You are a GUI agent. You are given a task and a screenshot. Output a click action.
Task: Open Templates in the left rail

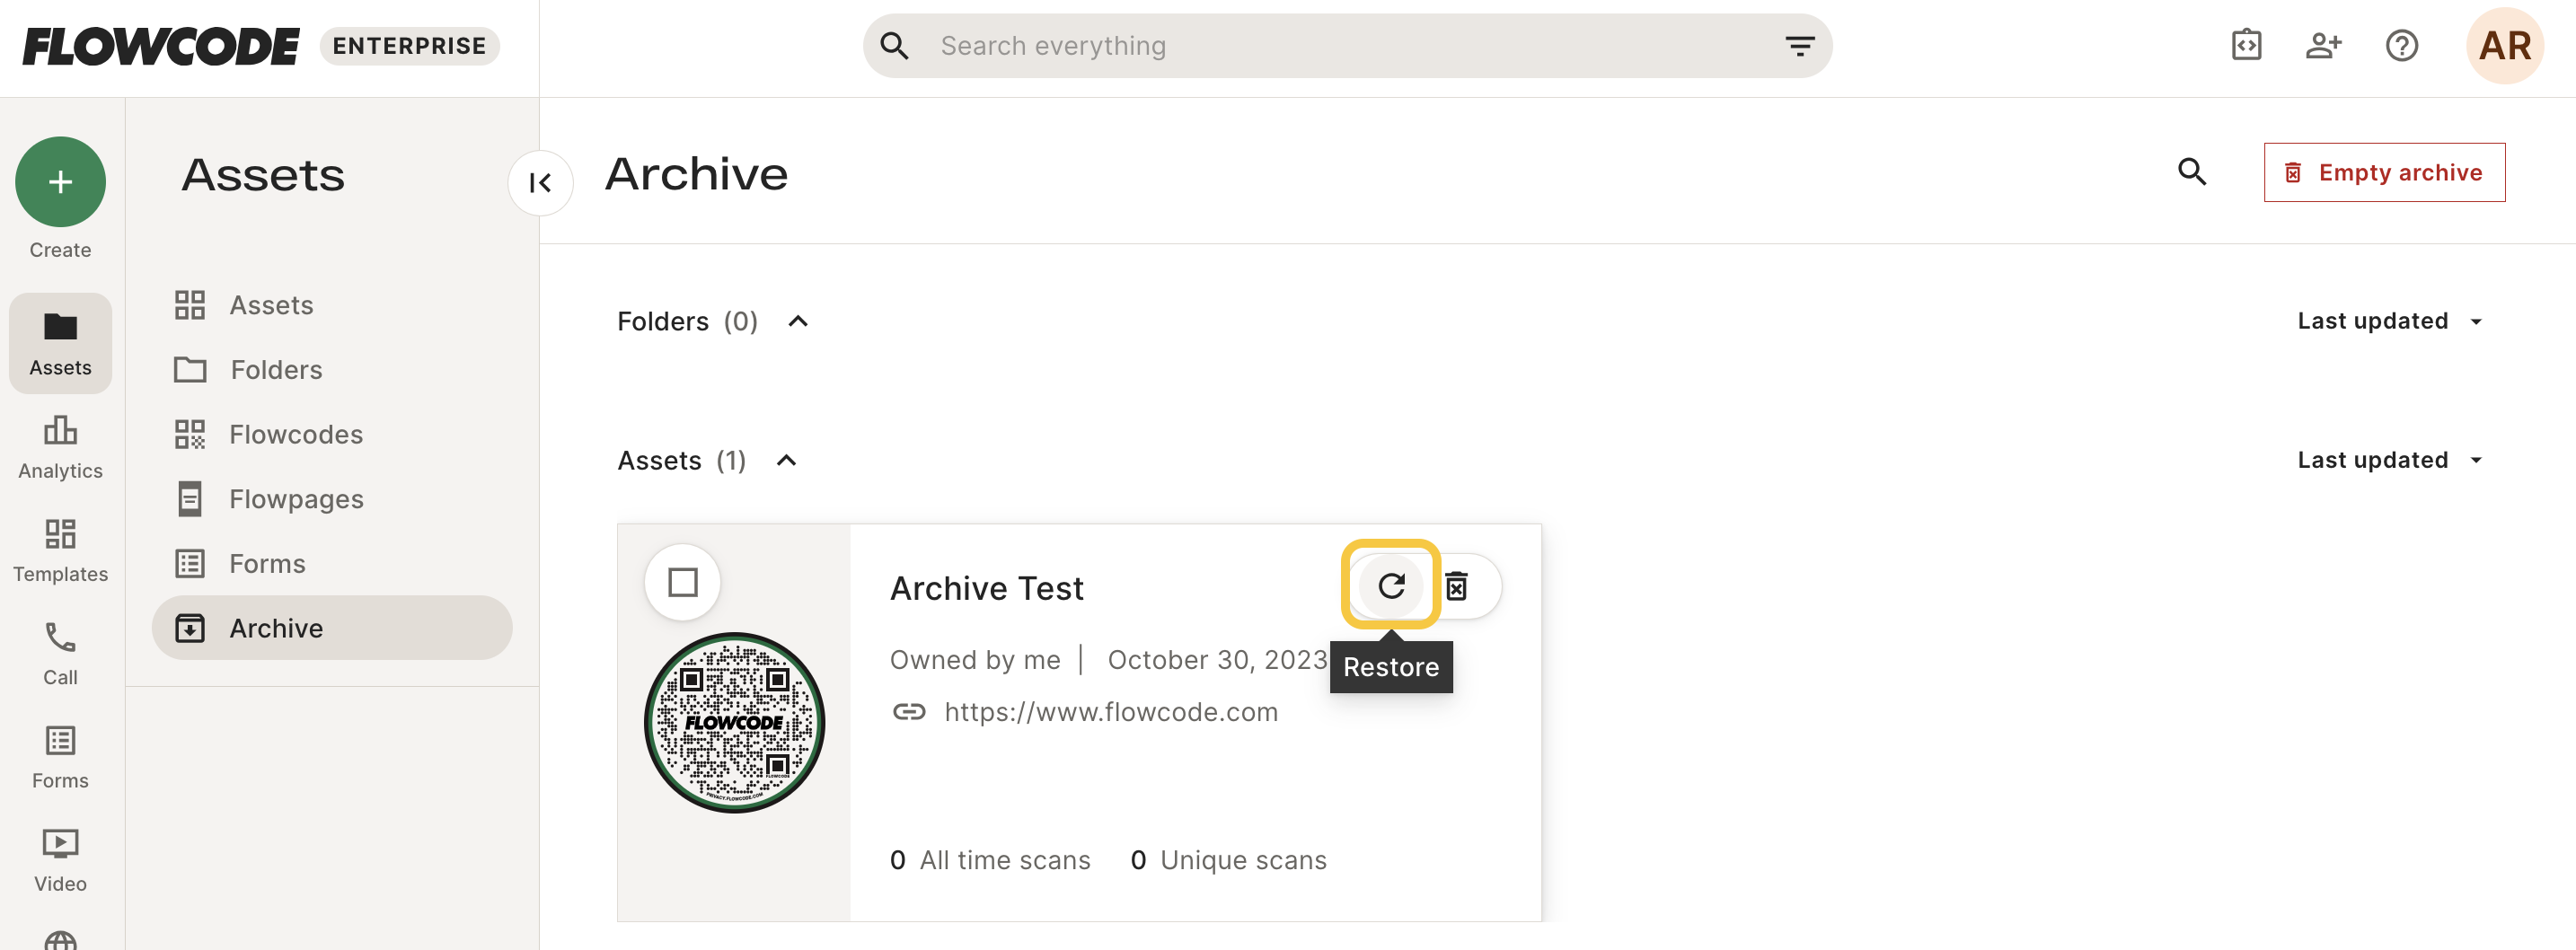(x=60, y=550)
